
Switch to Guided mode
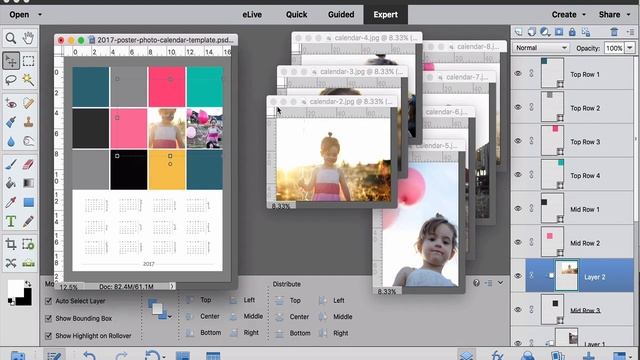click(x=341, y=15)
